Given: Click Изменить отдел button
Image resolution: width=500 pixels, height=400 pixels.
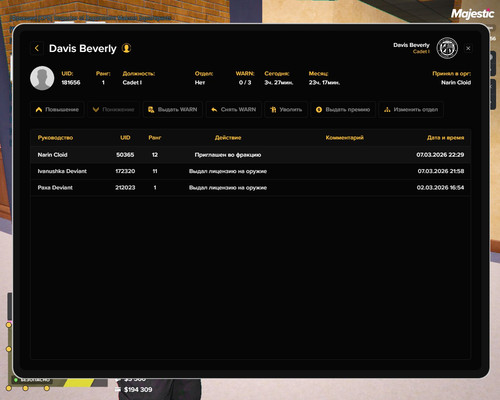Looking at the screenshot, I should coord(411,109).
